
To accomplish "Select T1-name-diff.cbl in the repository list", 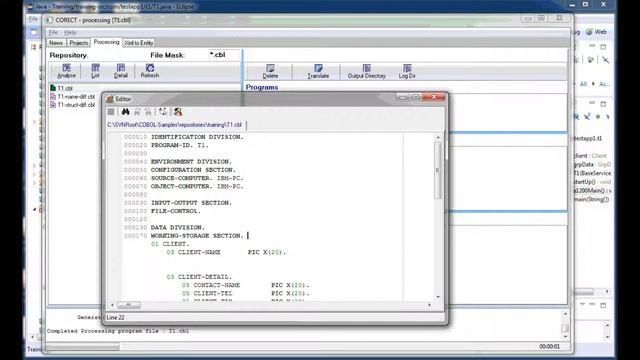I will [72, 97].
